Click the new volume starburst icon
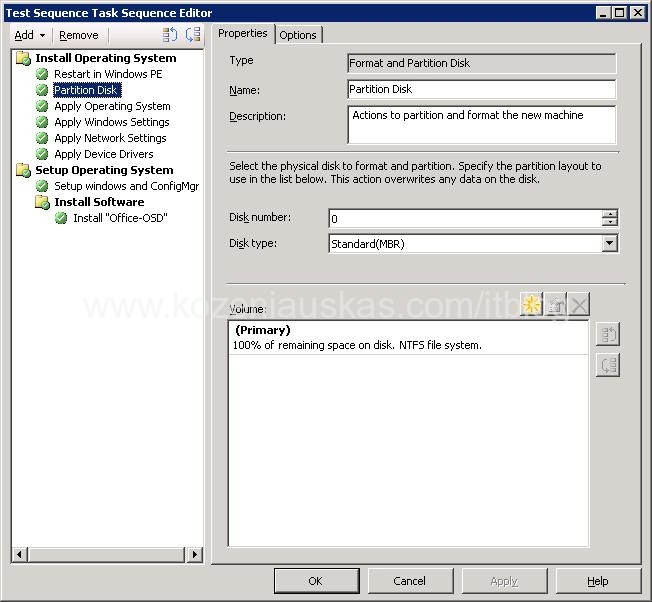The height and width of the screenshot is (602, 652). click(x=532, y=306)
